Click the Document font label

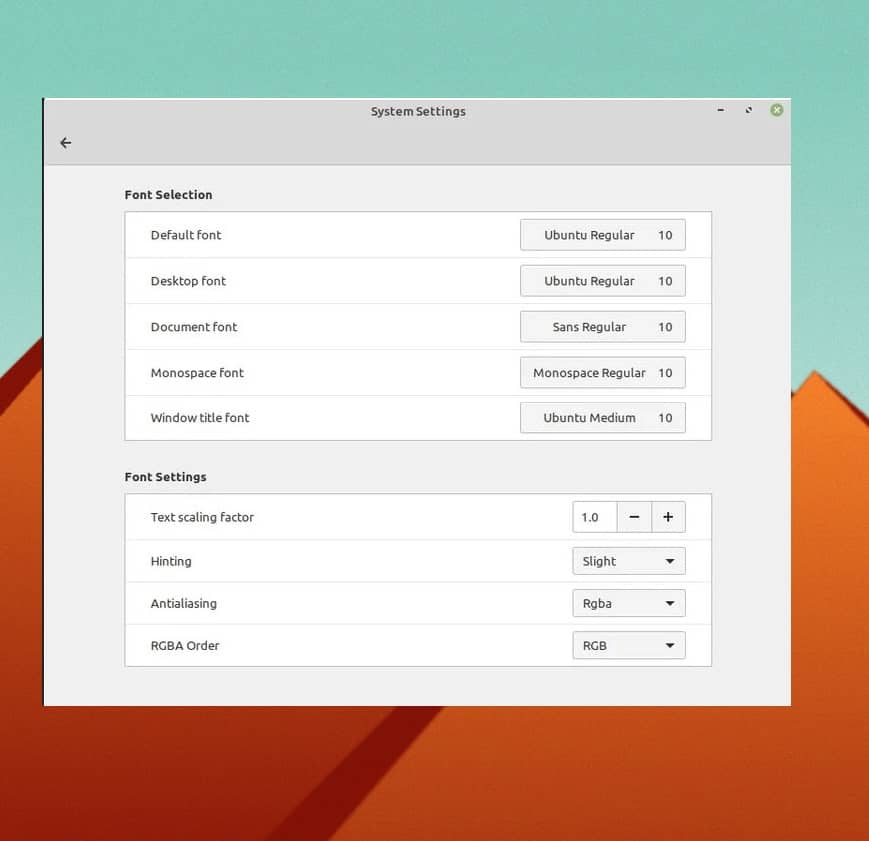[193, 327]
